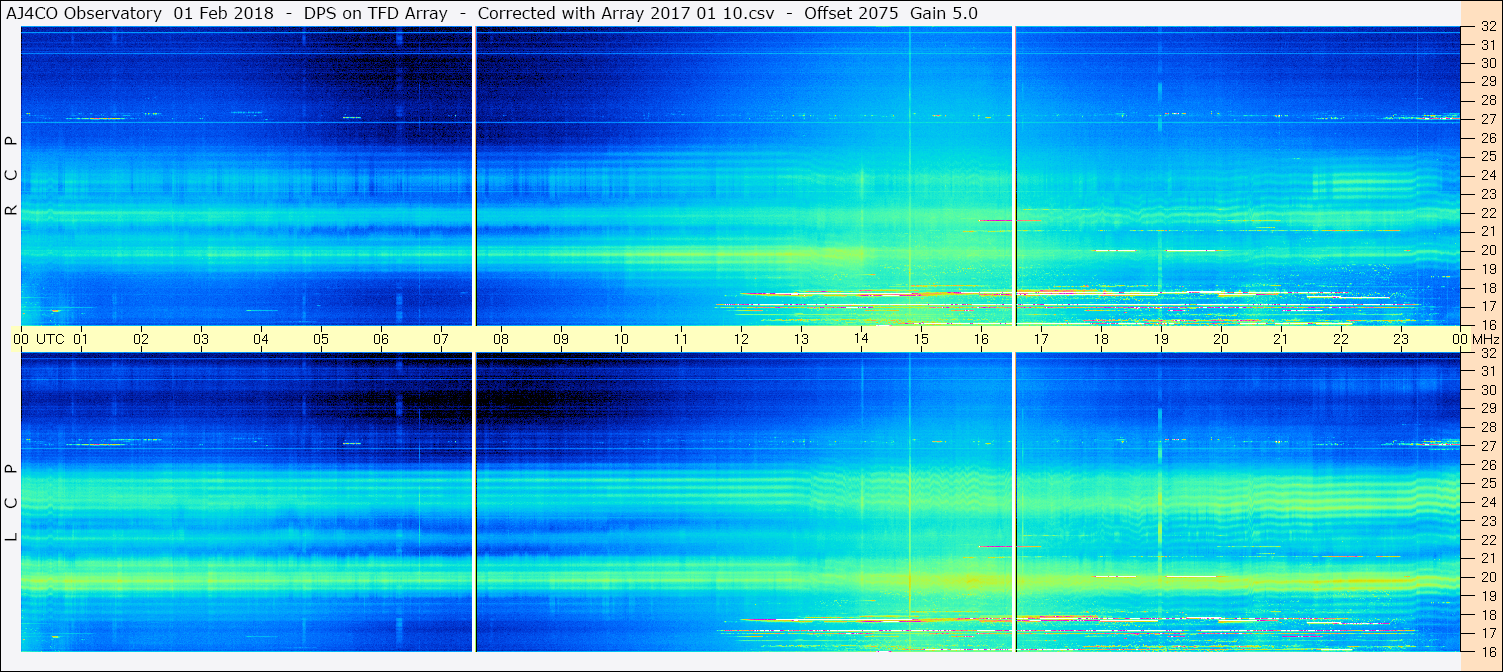Click 26 MHz label of LCP frequency scale
Viewport: 1503px width, 672px height.
click(x=1487, y=465)
